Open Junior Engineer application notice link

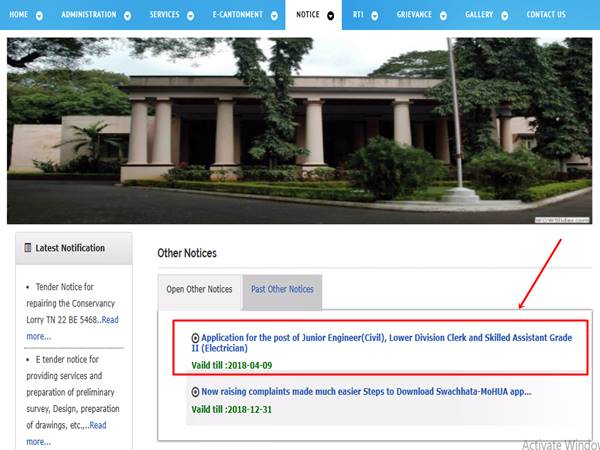click(x=382, y=343)
